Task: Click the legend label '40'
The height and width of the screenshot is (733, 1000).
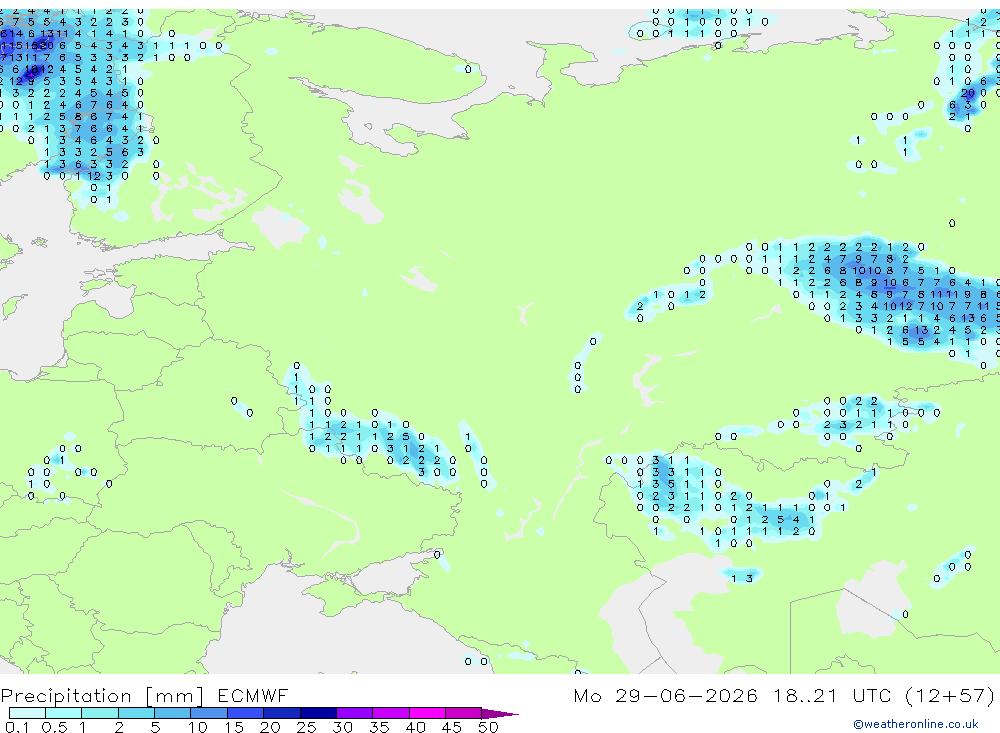Action: click(415, 727)
